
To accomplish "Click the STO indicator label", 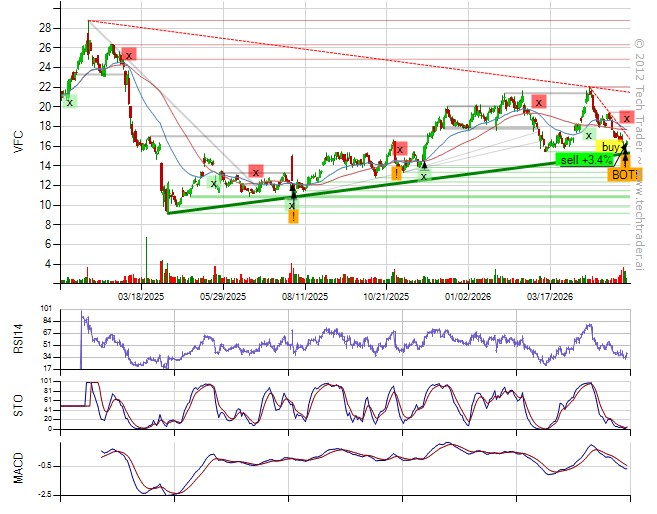I will 18,406.
